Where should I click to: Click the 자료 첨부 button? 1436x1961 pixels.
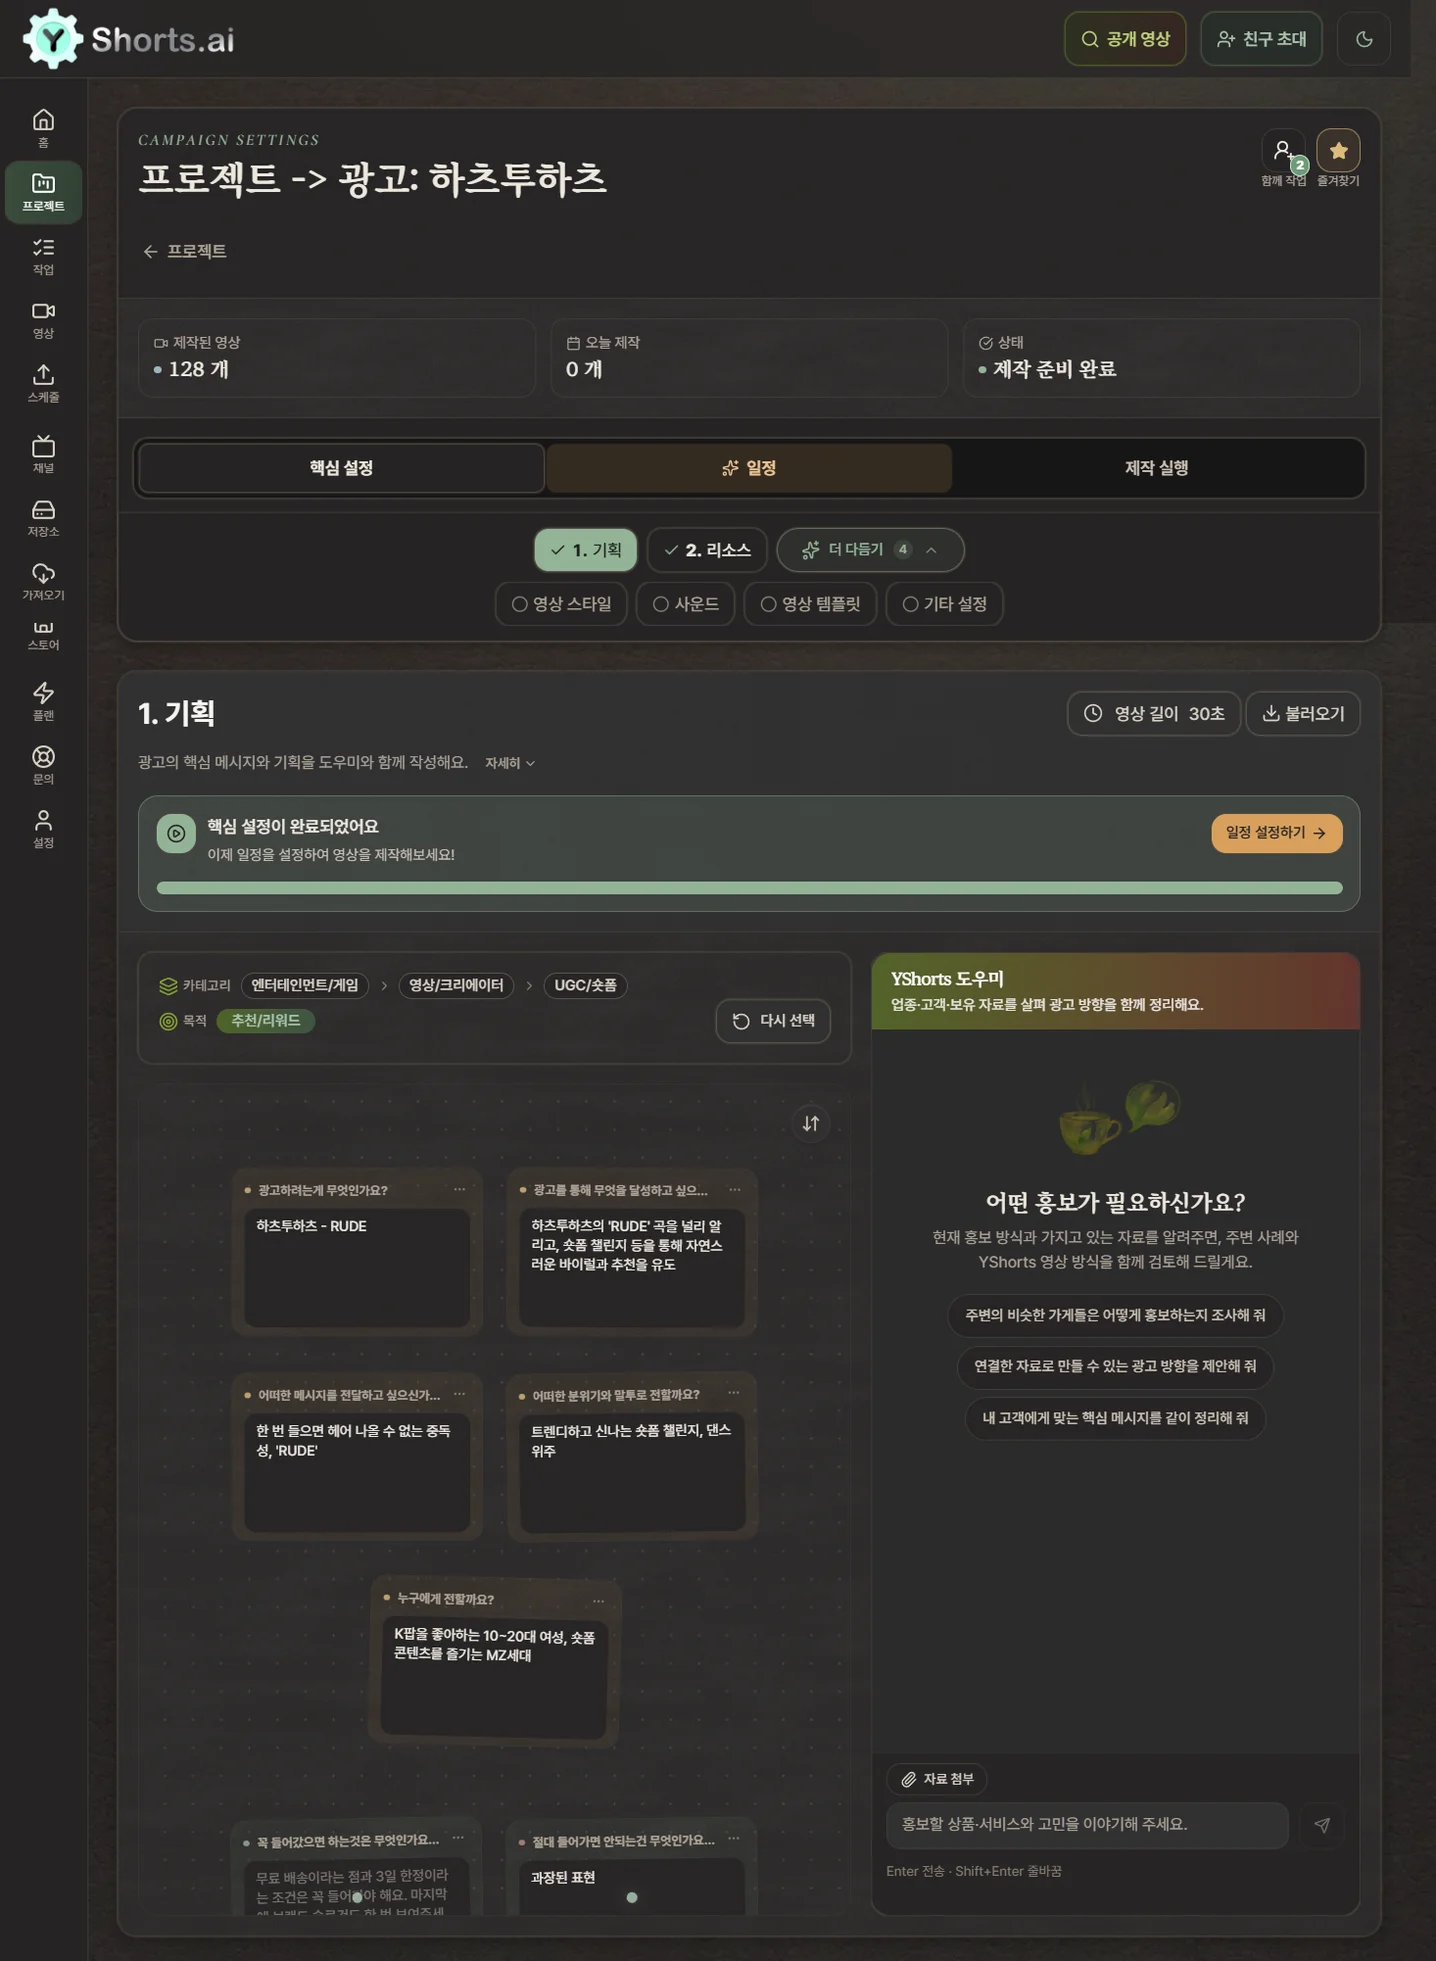[x=937, y=1779]
